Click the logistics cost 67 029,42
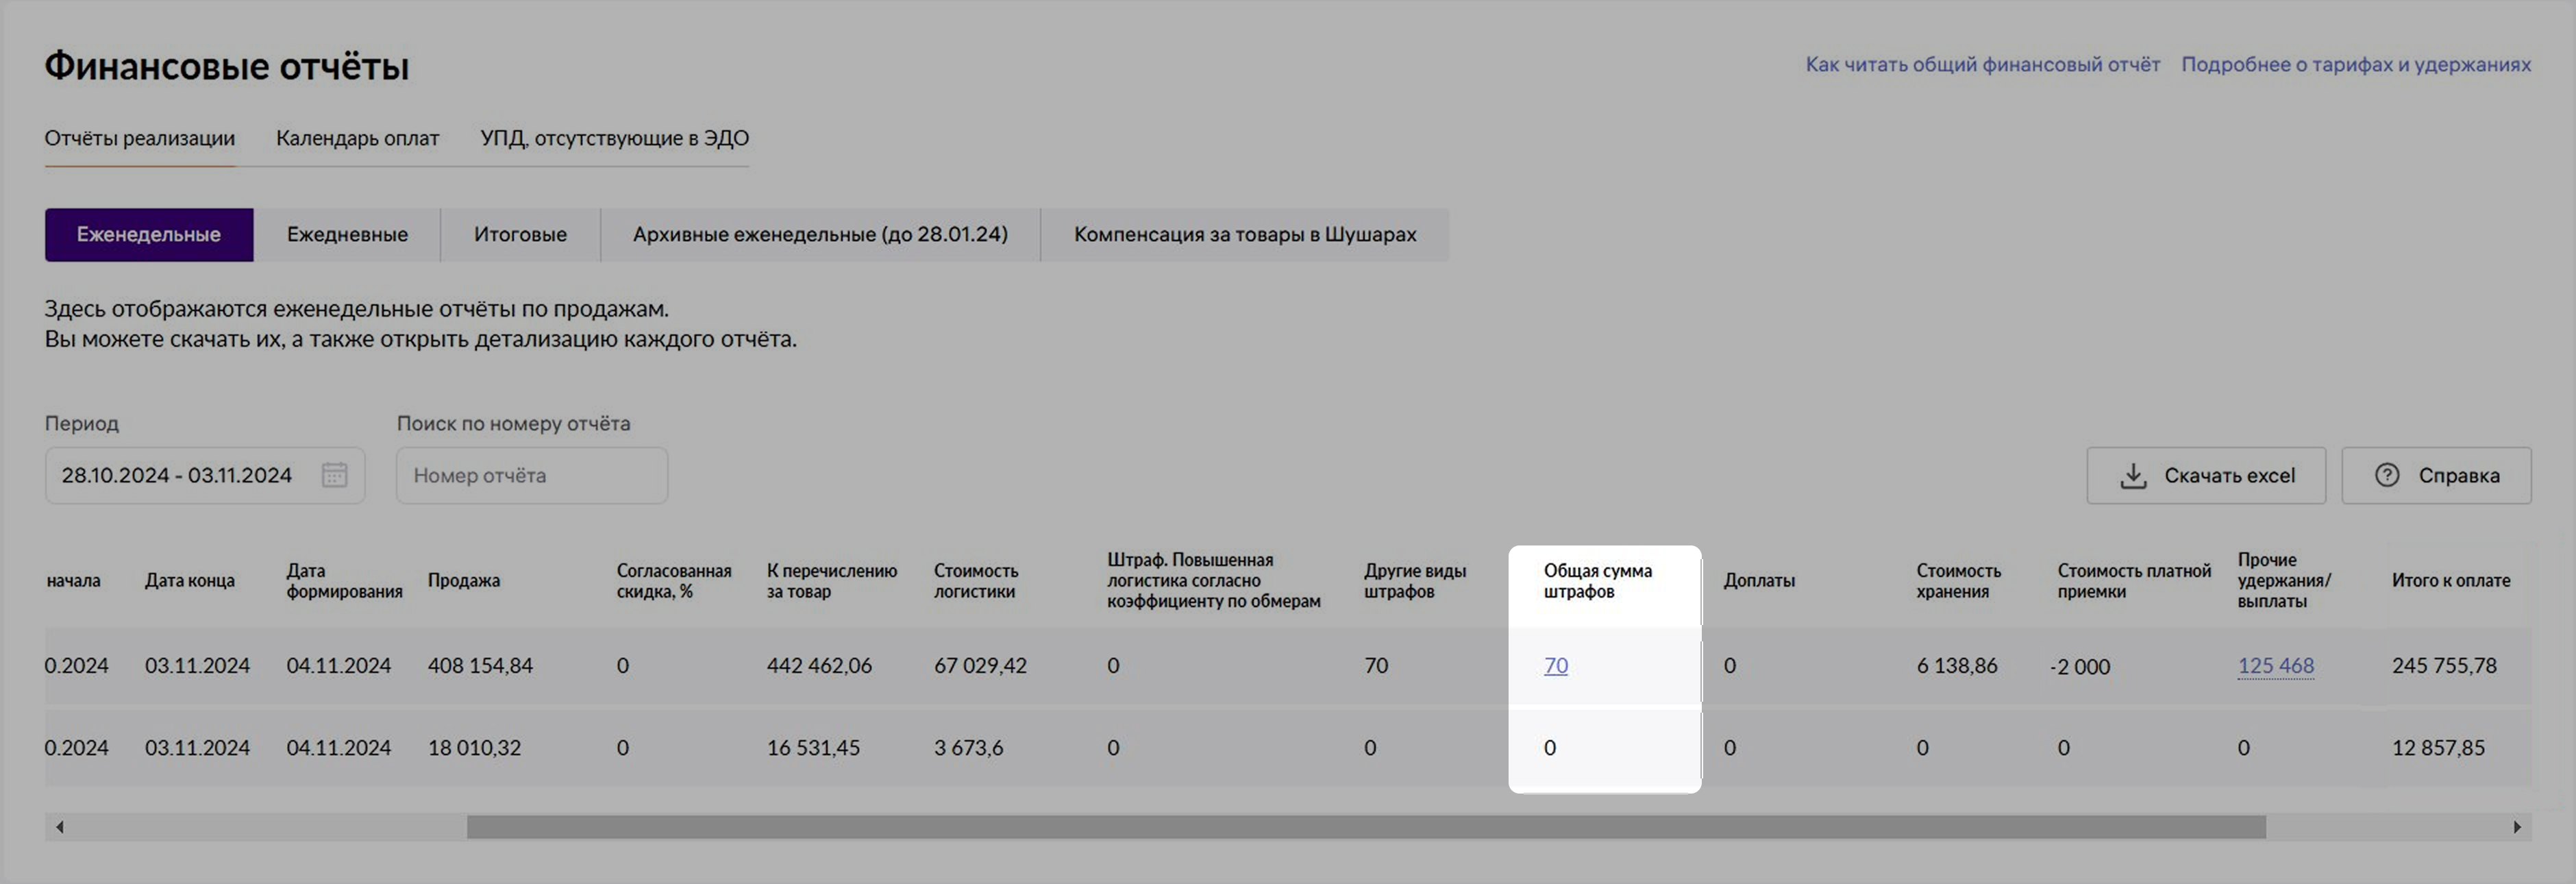This screenshot has width=2576, height=884. pyautogui.click(x=980, y=666)
